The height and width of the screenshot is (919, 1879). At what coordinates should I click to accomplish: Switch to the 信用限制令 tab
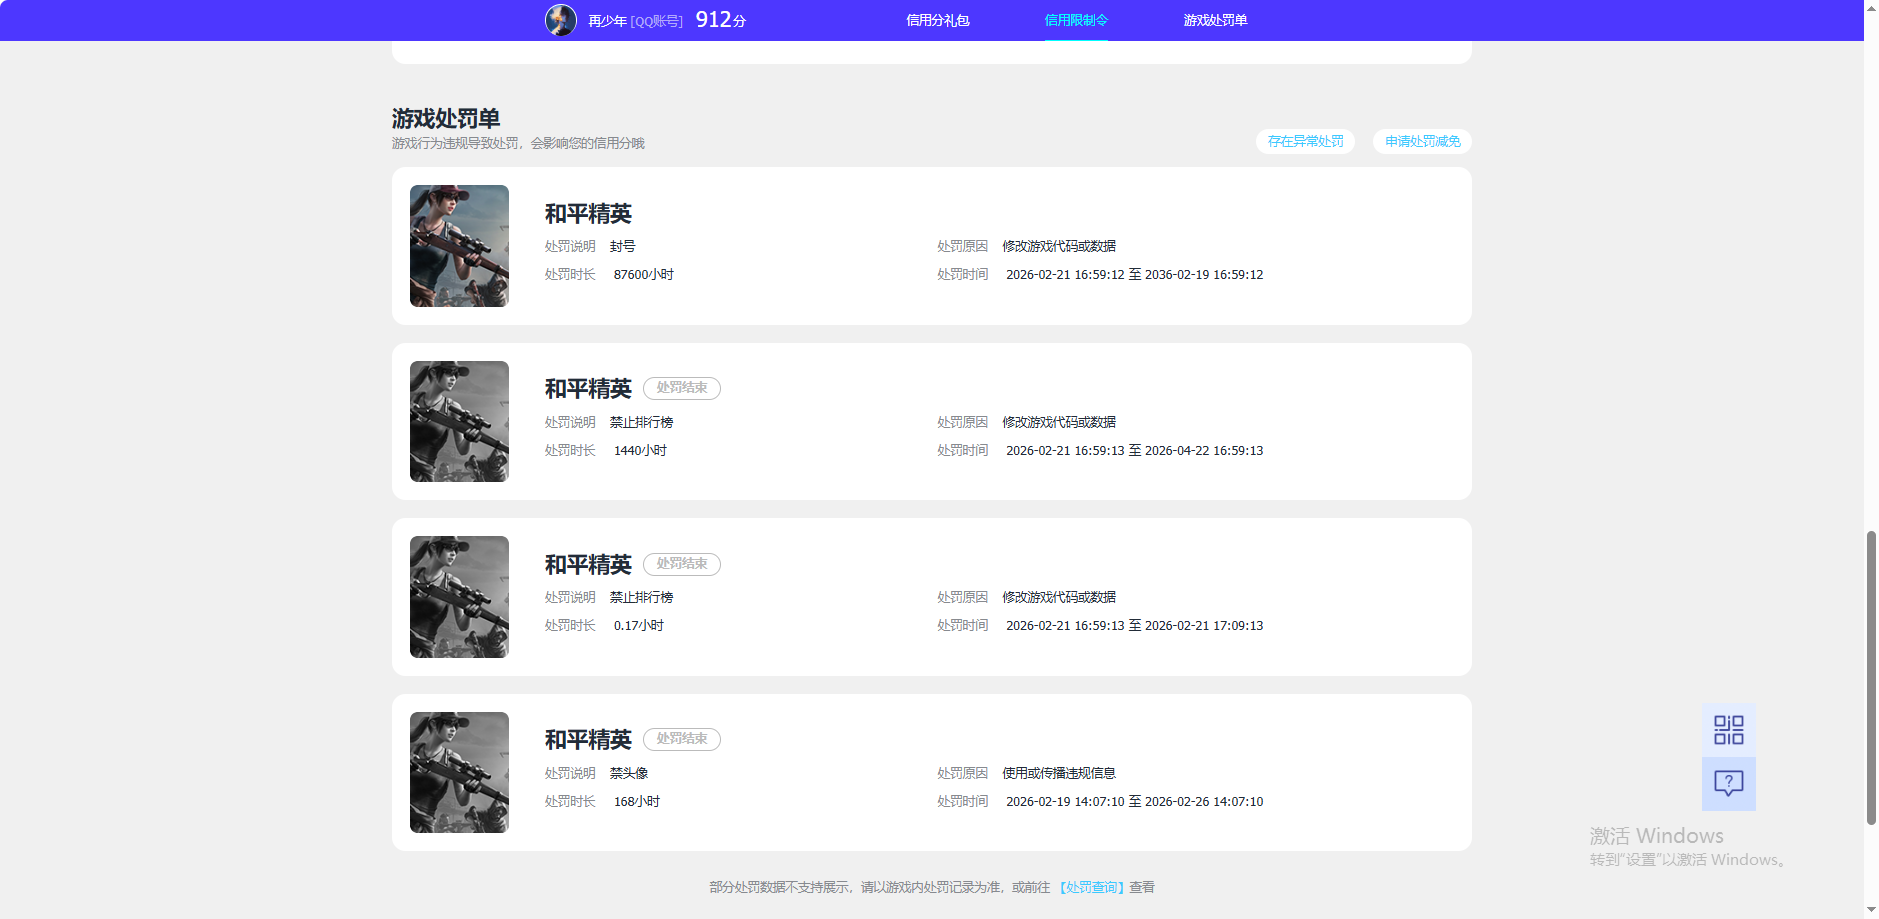click(x=1076, y=20)
